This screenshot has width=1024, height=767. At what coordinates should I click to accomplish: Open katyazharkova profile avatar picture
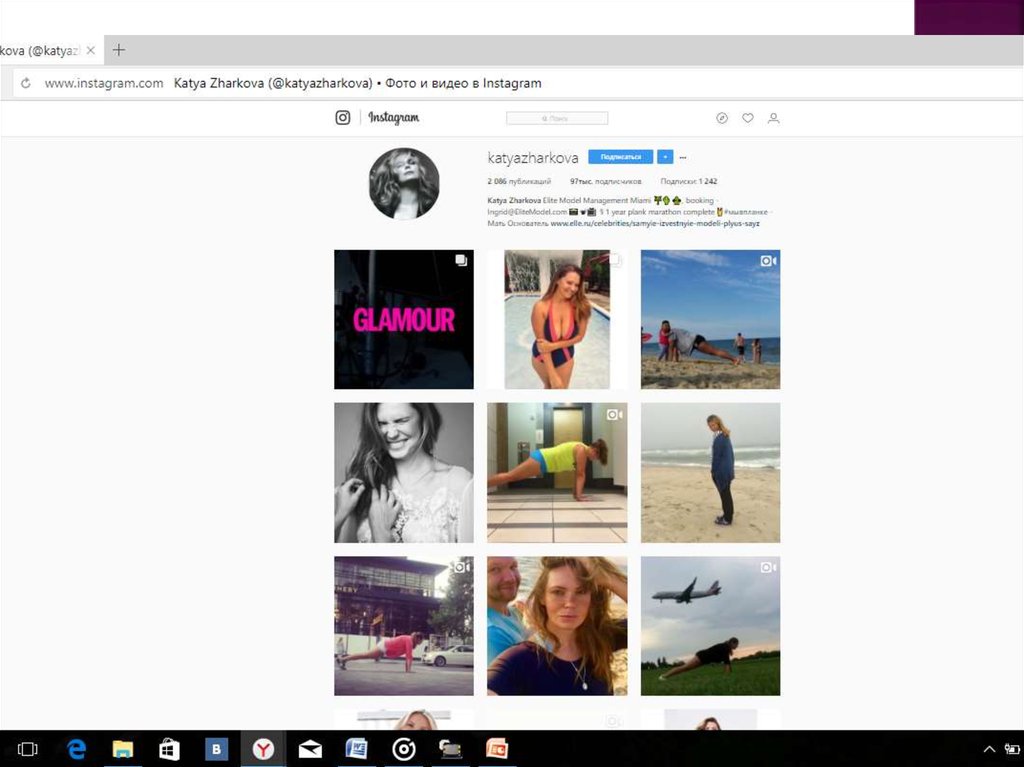[x=404, y=184]
